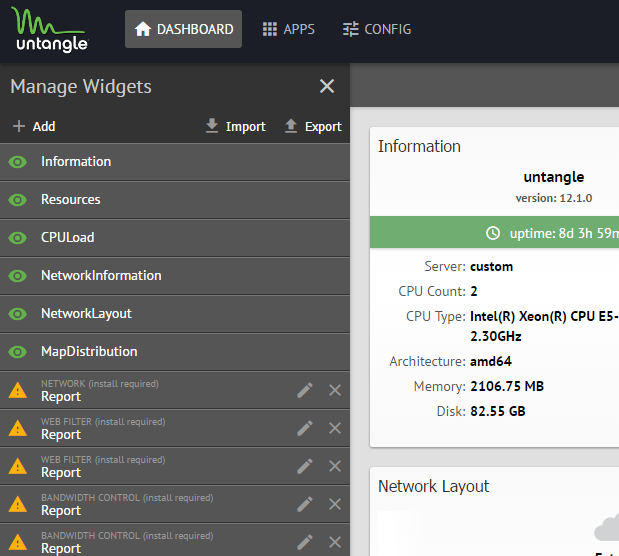Click the uptime clock icon

tap(493, 233)
